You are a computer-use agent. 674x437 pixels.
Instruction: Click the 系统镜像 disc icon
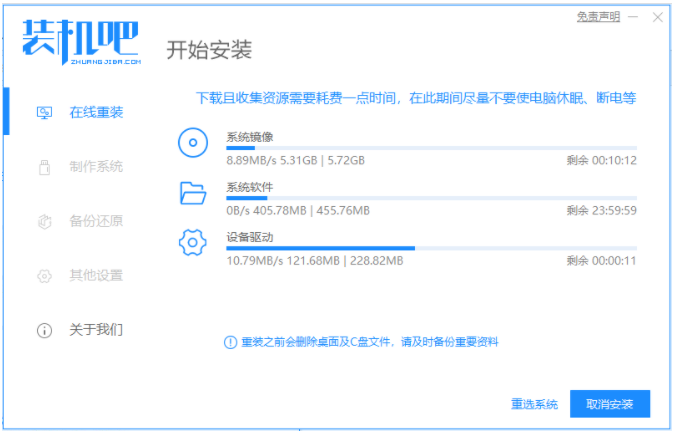click(x=192, y=144)
